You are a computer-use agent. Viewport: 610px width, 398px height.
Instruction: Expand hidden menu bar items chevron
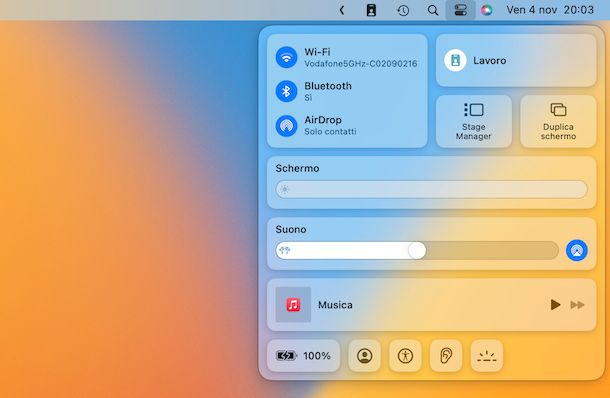342,10
